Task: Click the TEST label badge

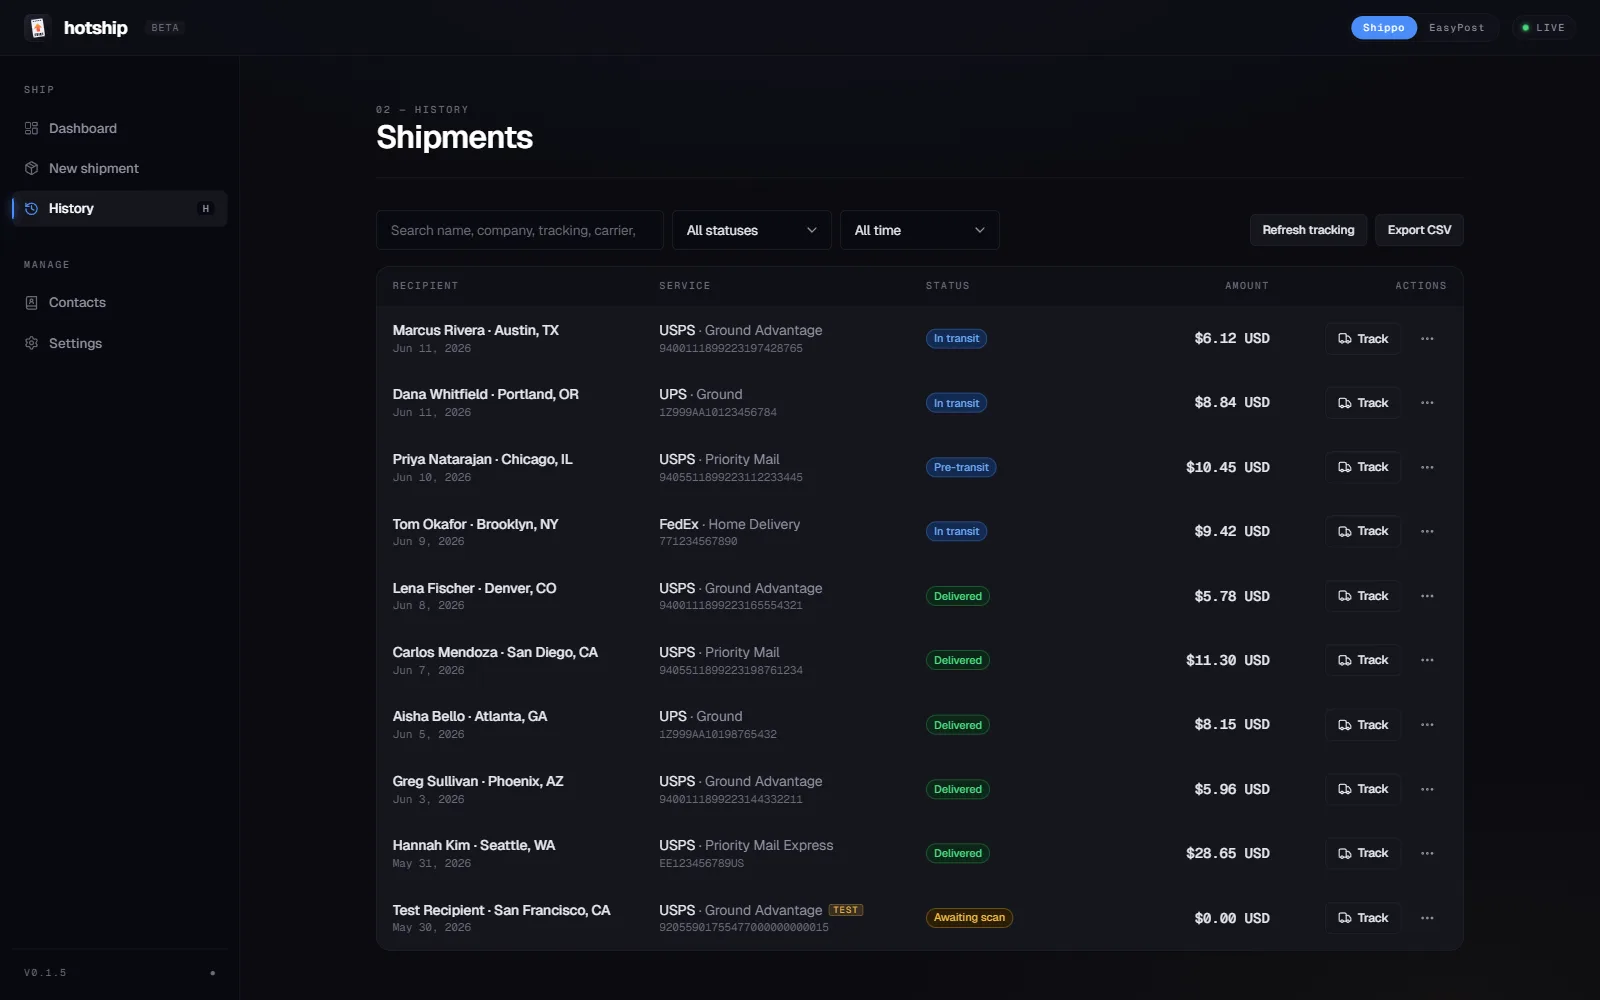Action: click(846, 910)
